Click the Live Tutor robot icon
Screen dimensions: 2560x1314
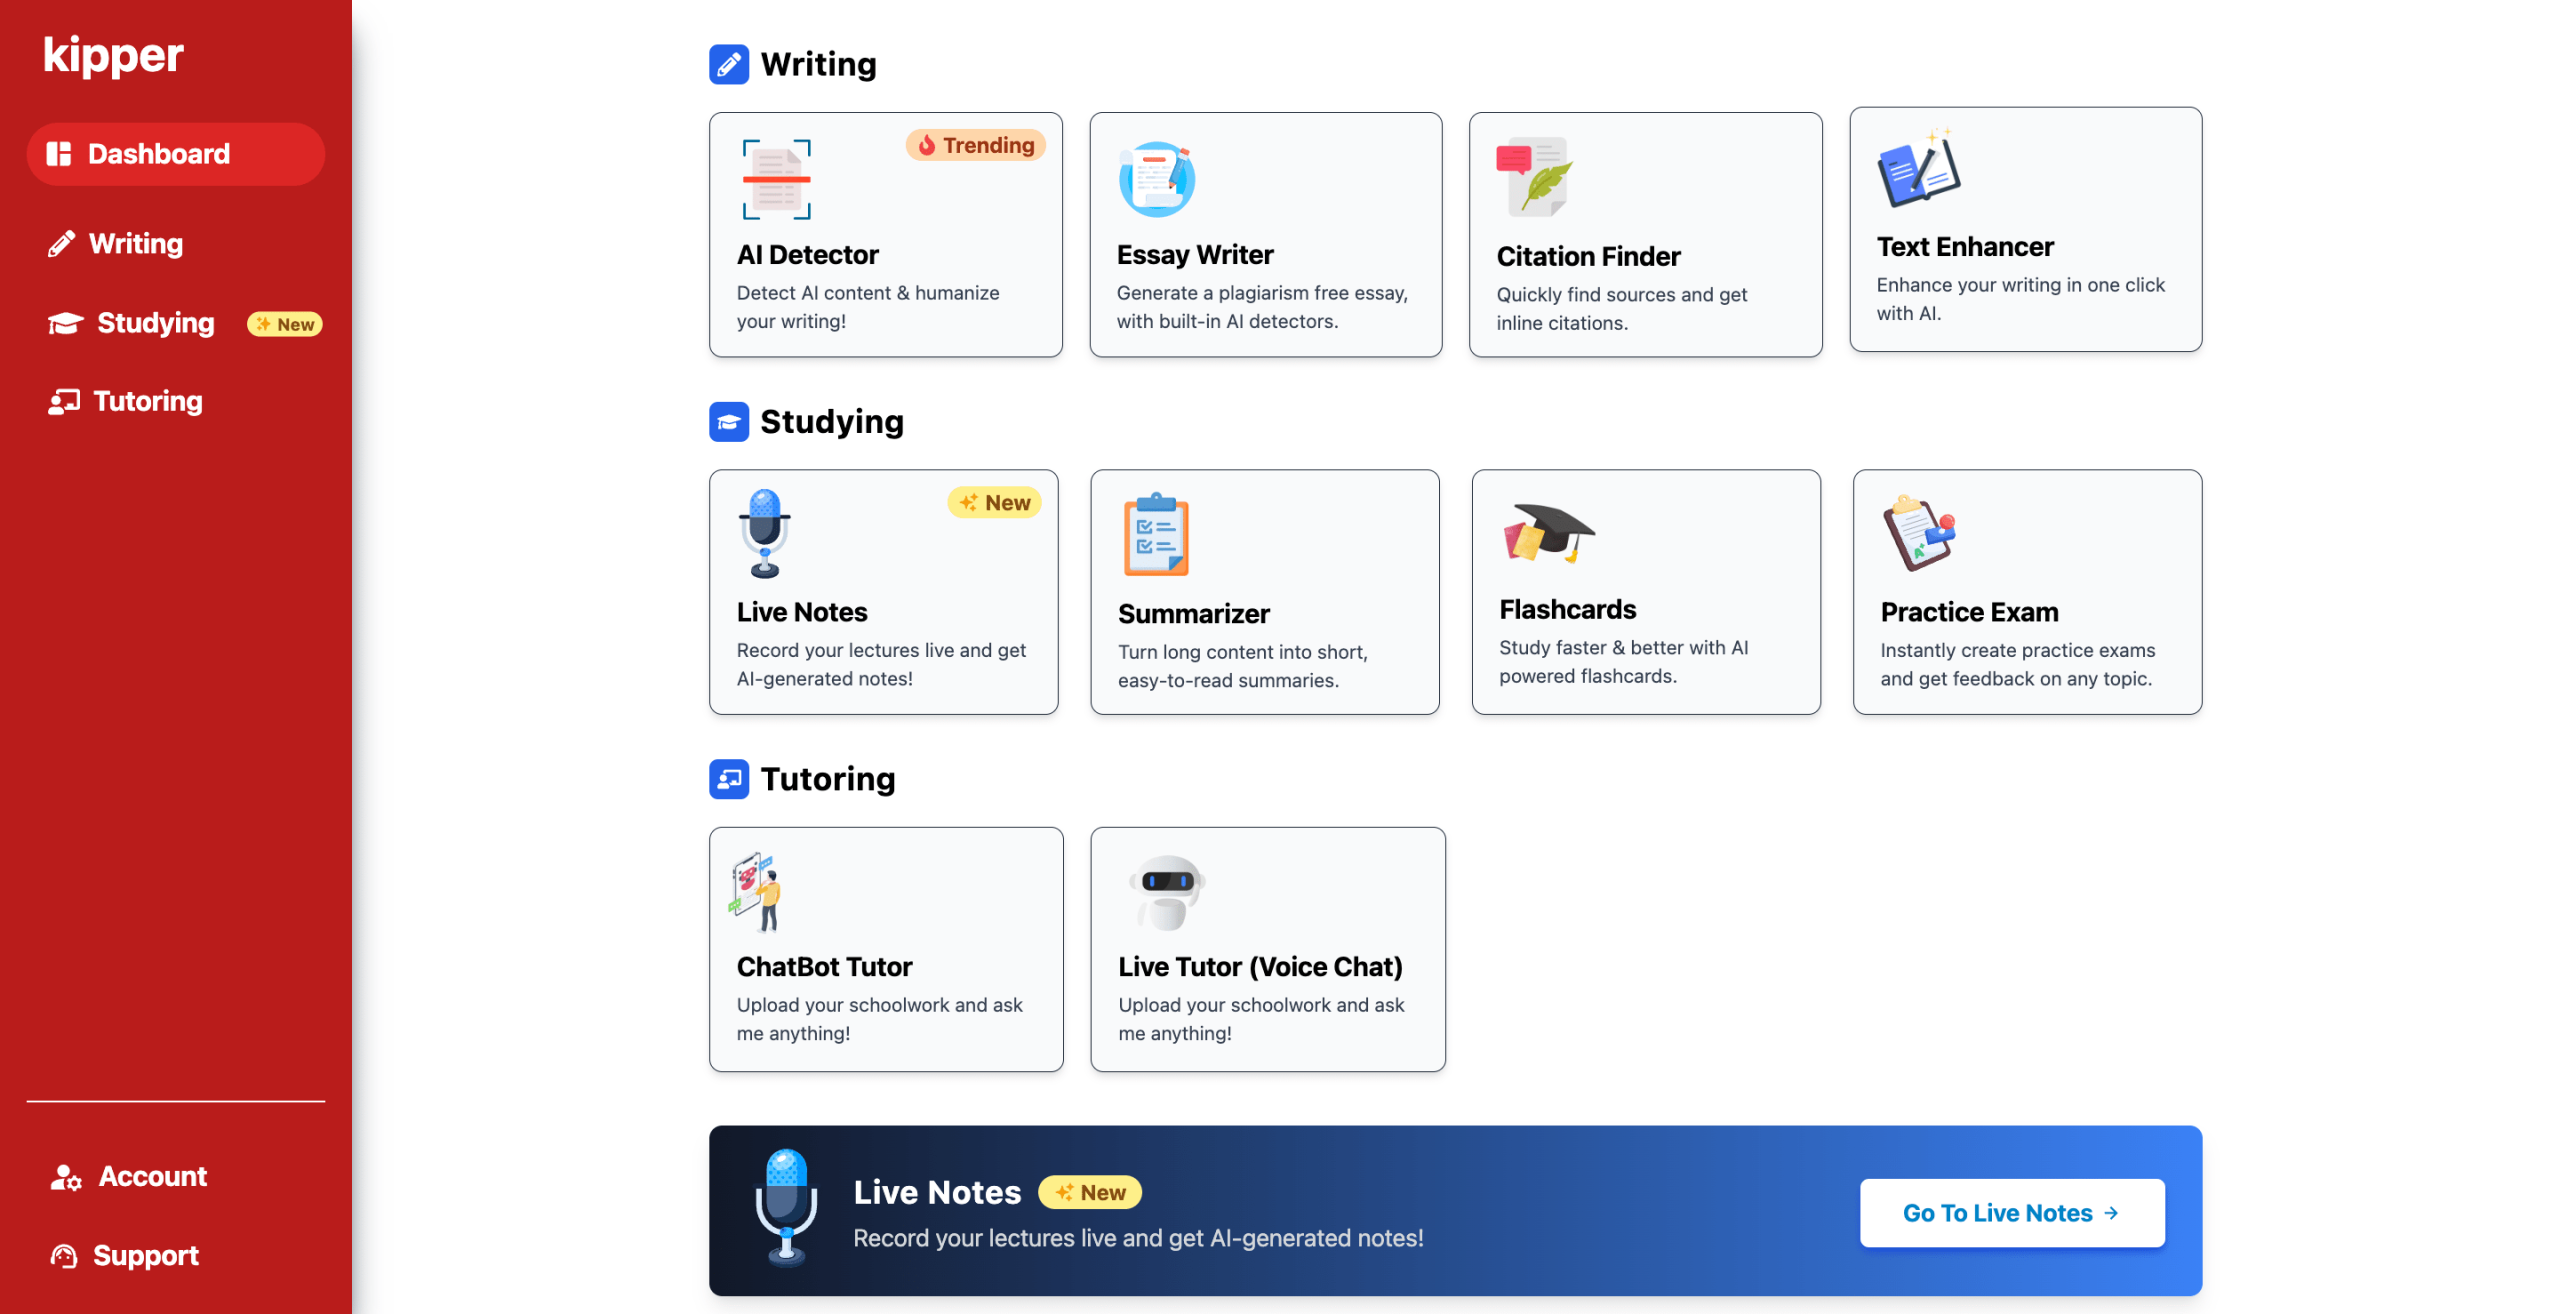coord(1167,892)
